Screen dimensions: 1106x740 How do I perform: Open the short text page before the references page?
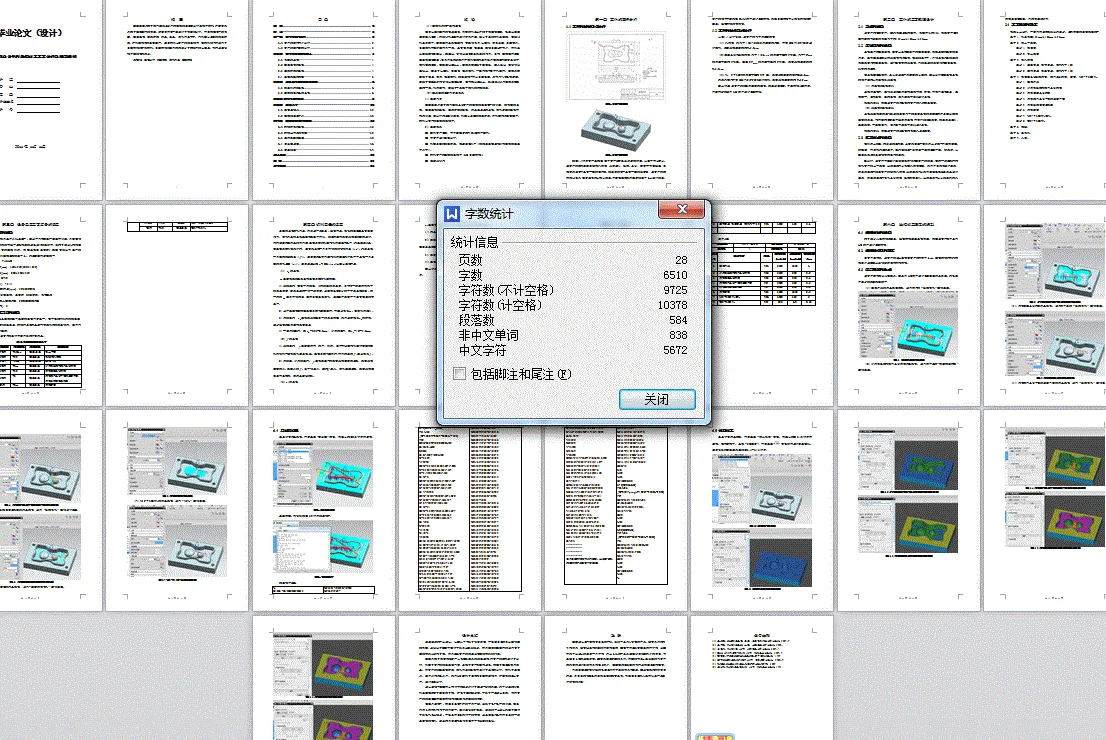[615, 678]
